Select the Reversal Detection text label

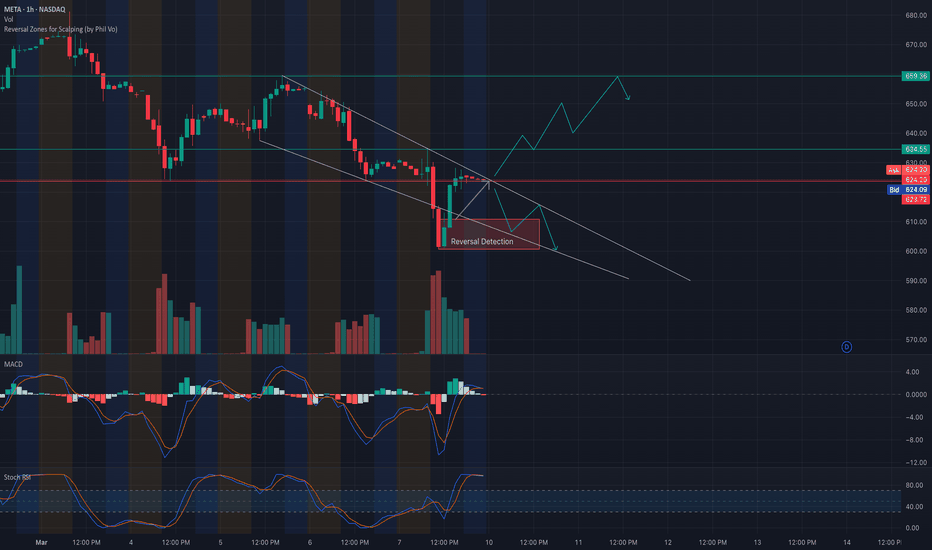click(482, 241)
